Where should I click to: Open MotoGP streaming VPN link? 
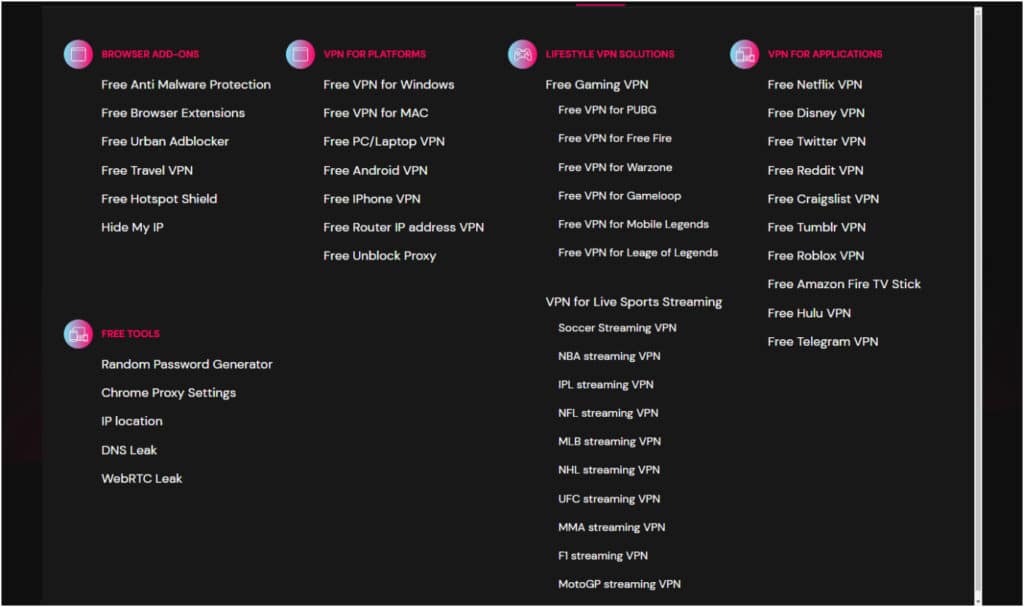click(619, 583)
